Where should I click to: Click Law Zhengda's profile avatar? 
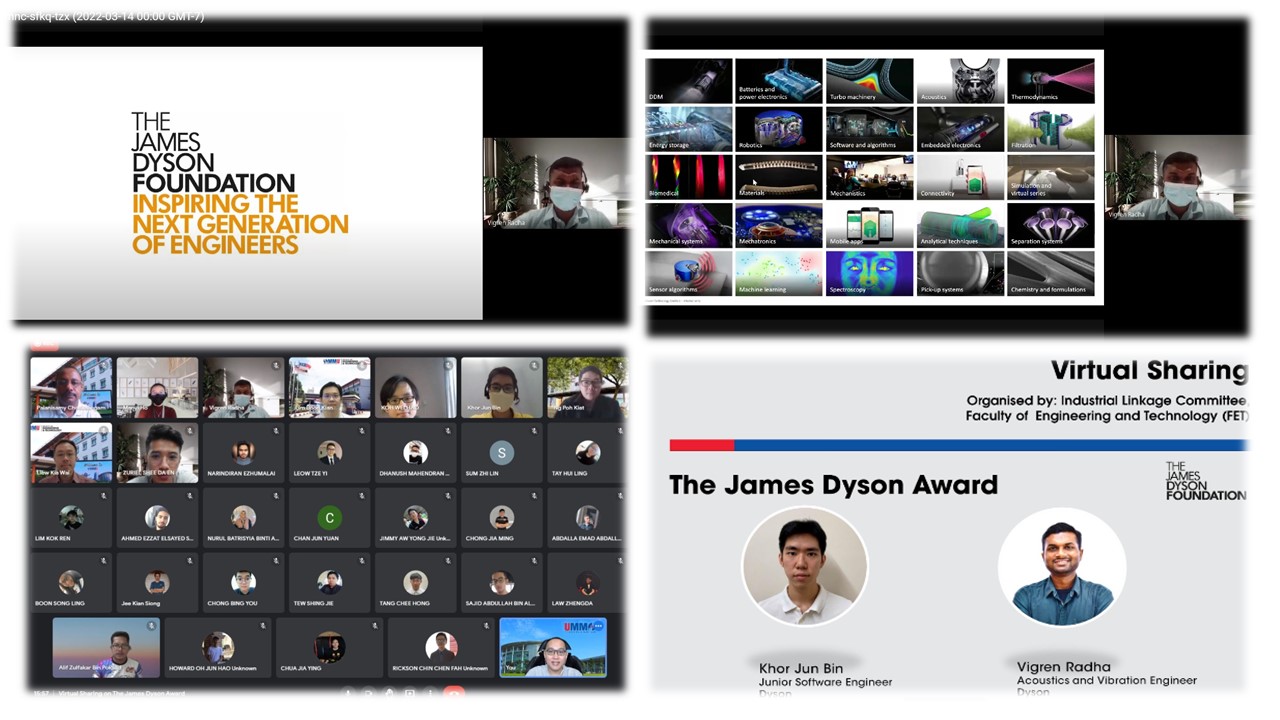(x=587, y=582)
